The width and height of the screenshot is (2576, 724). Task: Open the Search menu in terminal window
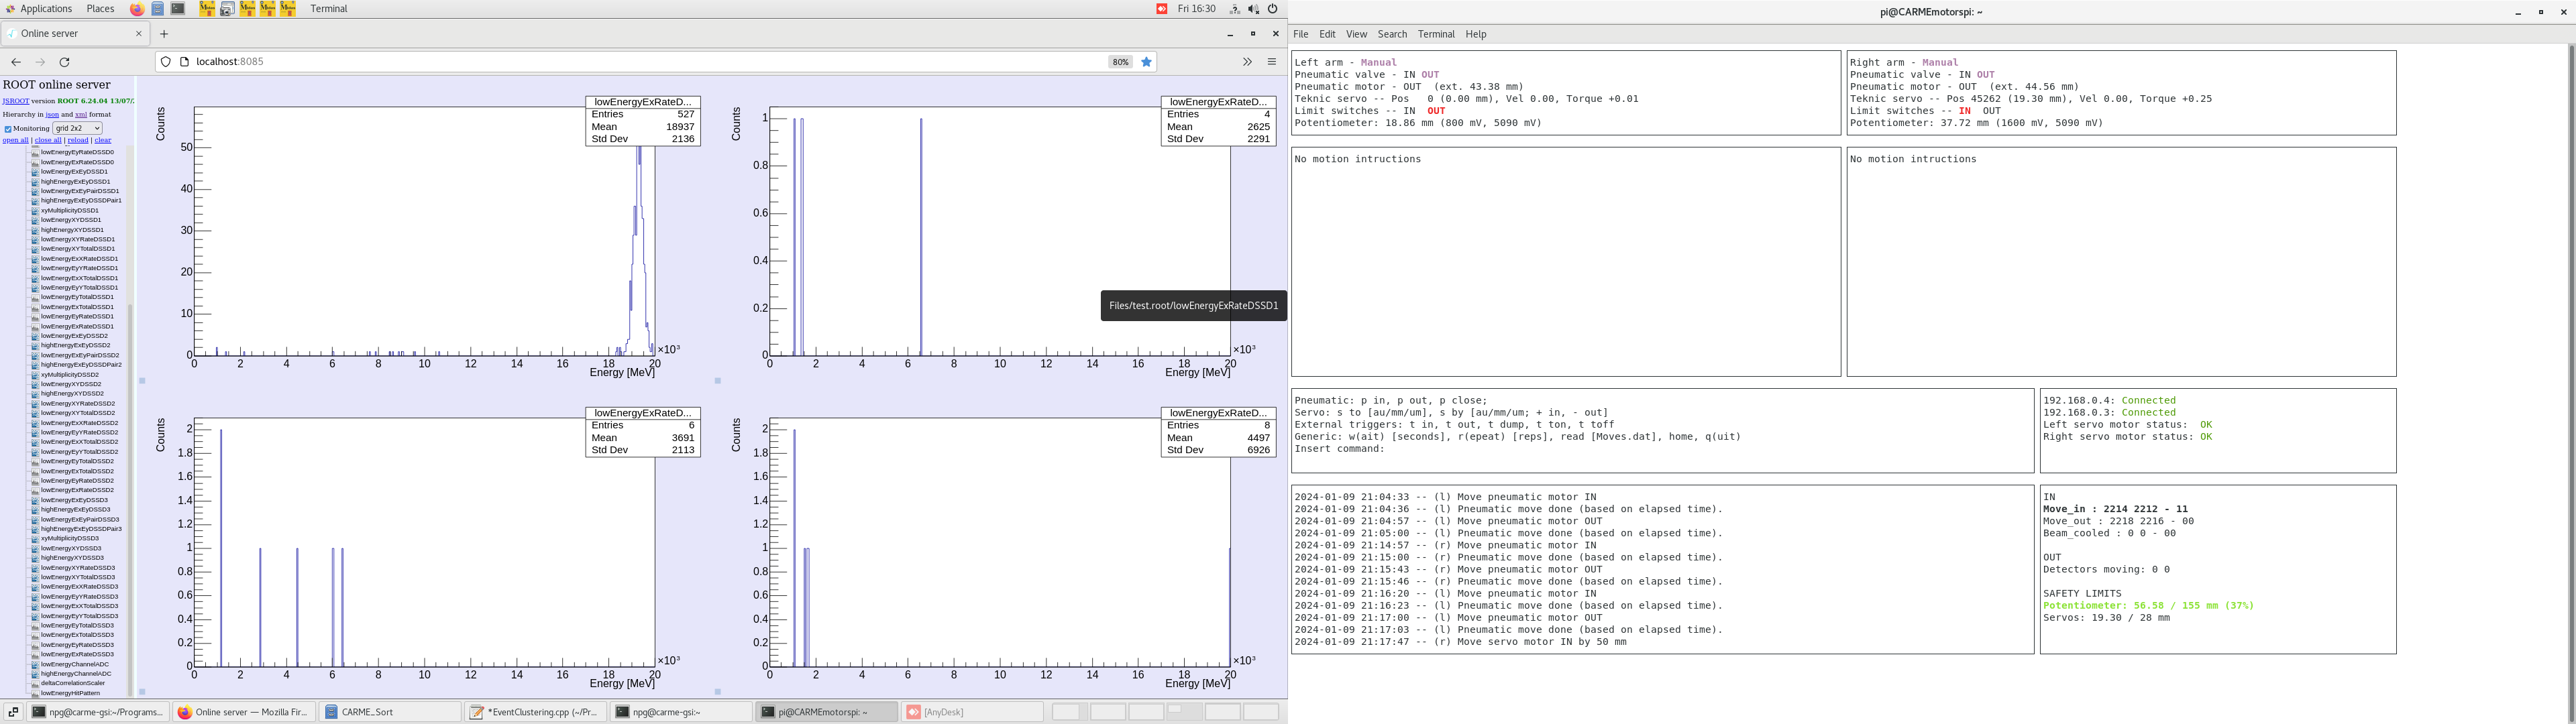1391,34
